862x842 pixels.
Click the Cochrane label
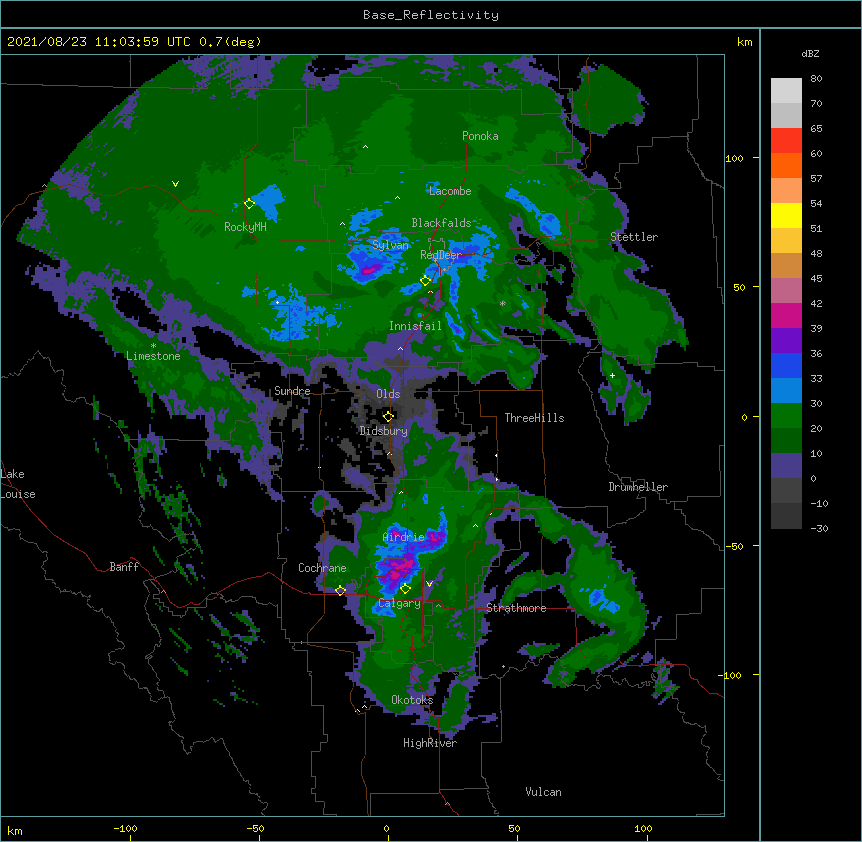click(x=322, y=568)
